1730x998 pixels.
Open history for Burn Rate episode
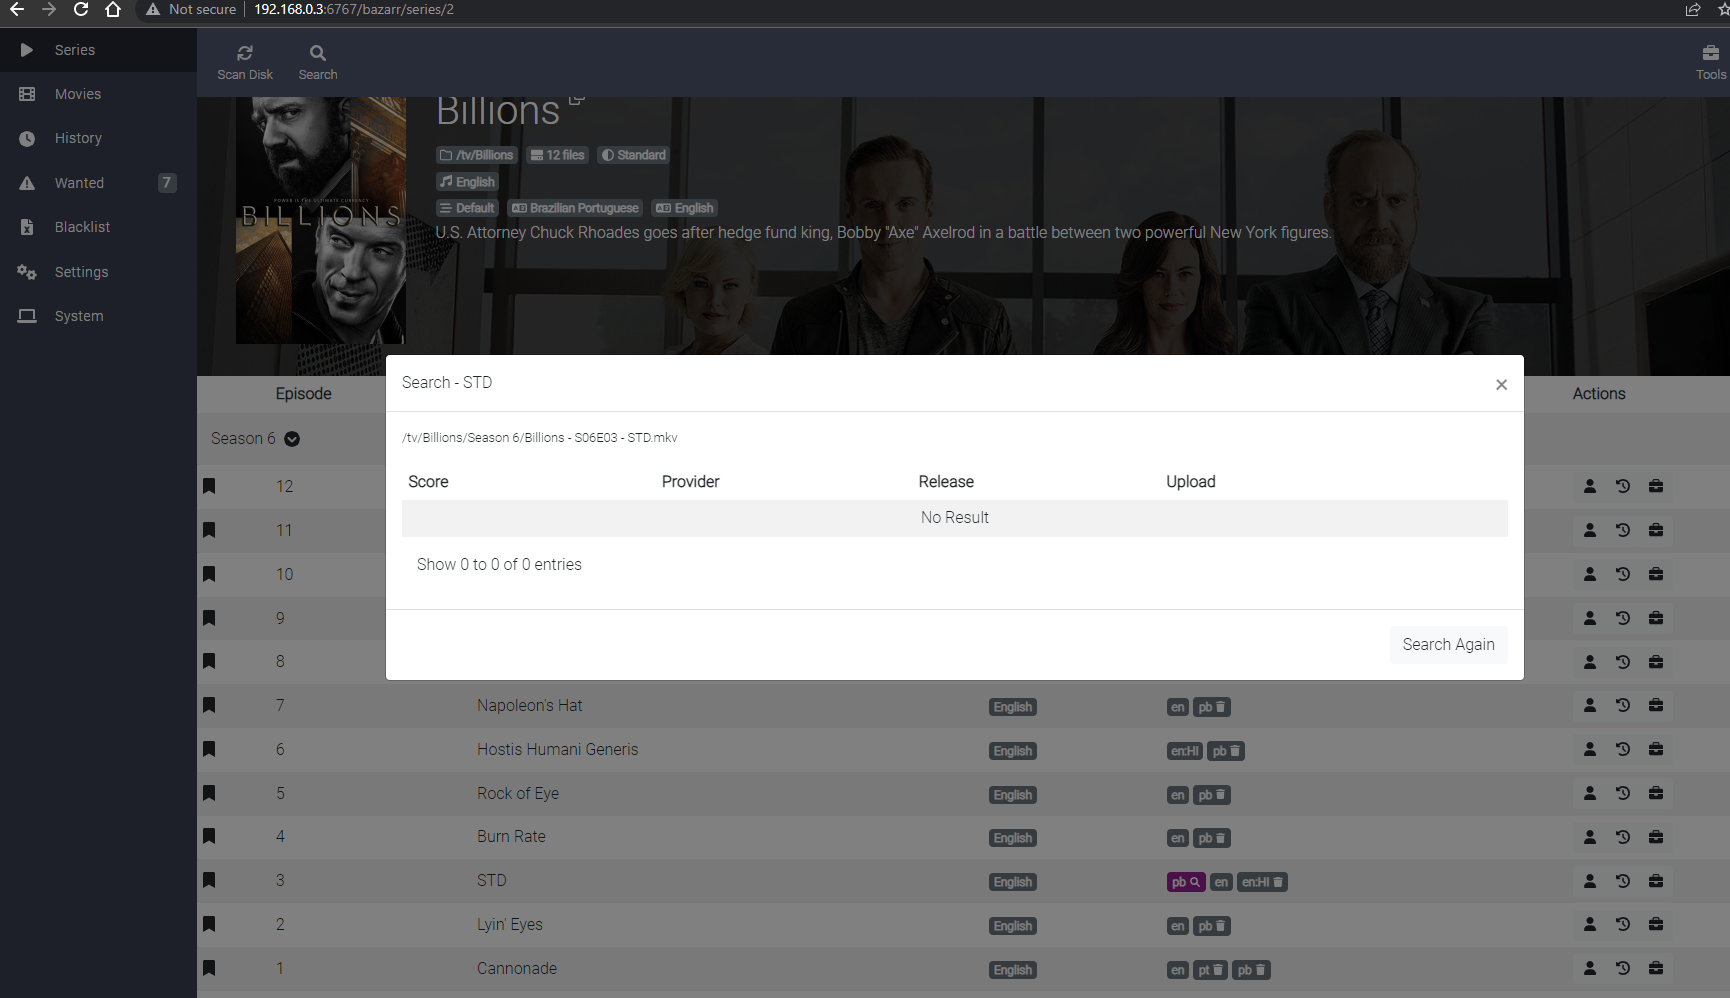1623,837
